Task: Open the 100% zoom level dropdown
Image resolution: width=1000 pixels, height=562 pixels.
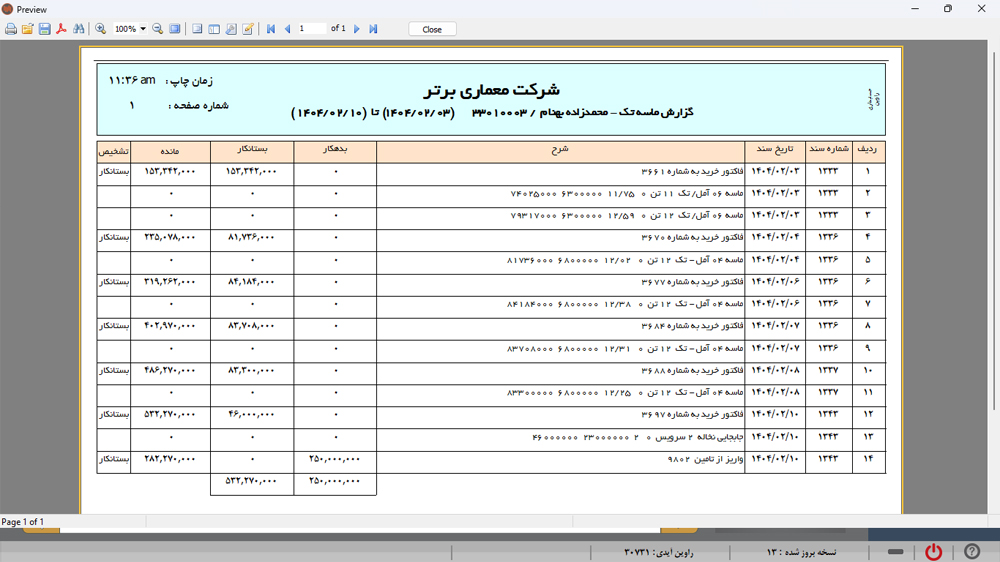Action: tap(143, 29)
